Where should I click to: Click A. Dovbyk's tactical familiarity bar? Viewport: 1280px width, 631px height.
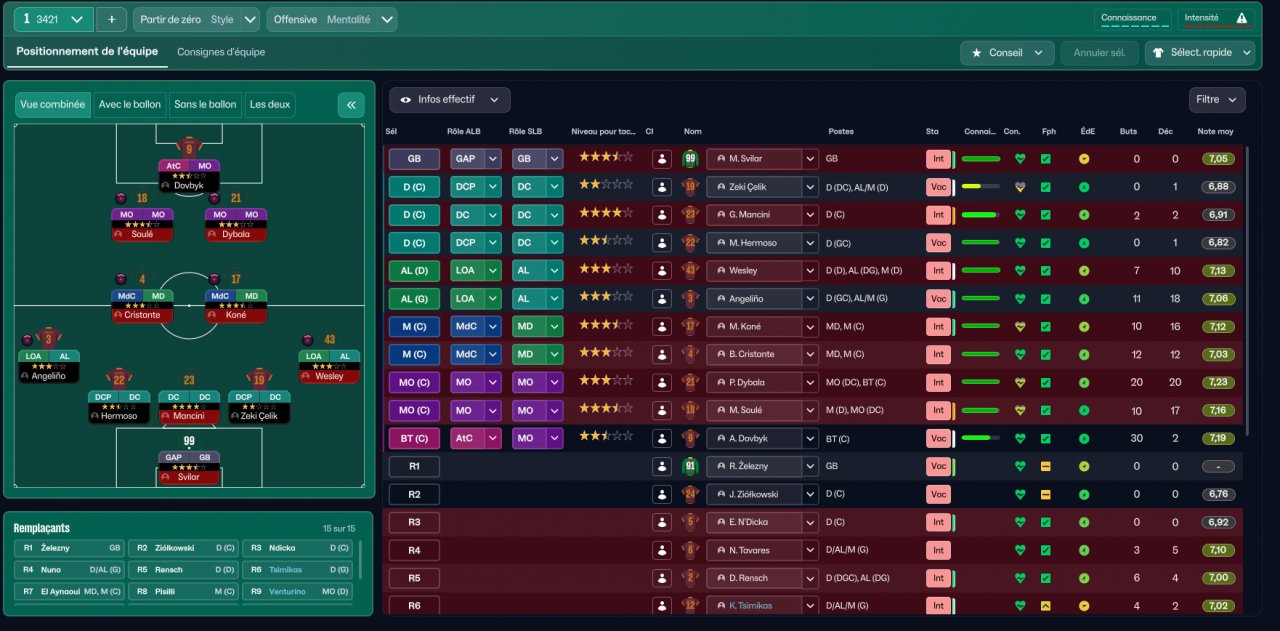point(979,439)
